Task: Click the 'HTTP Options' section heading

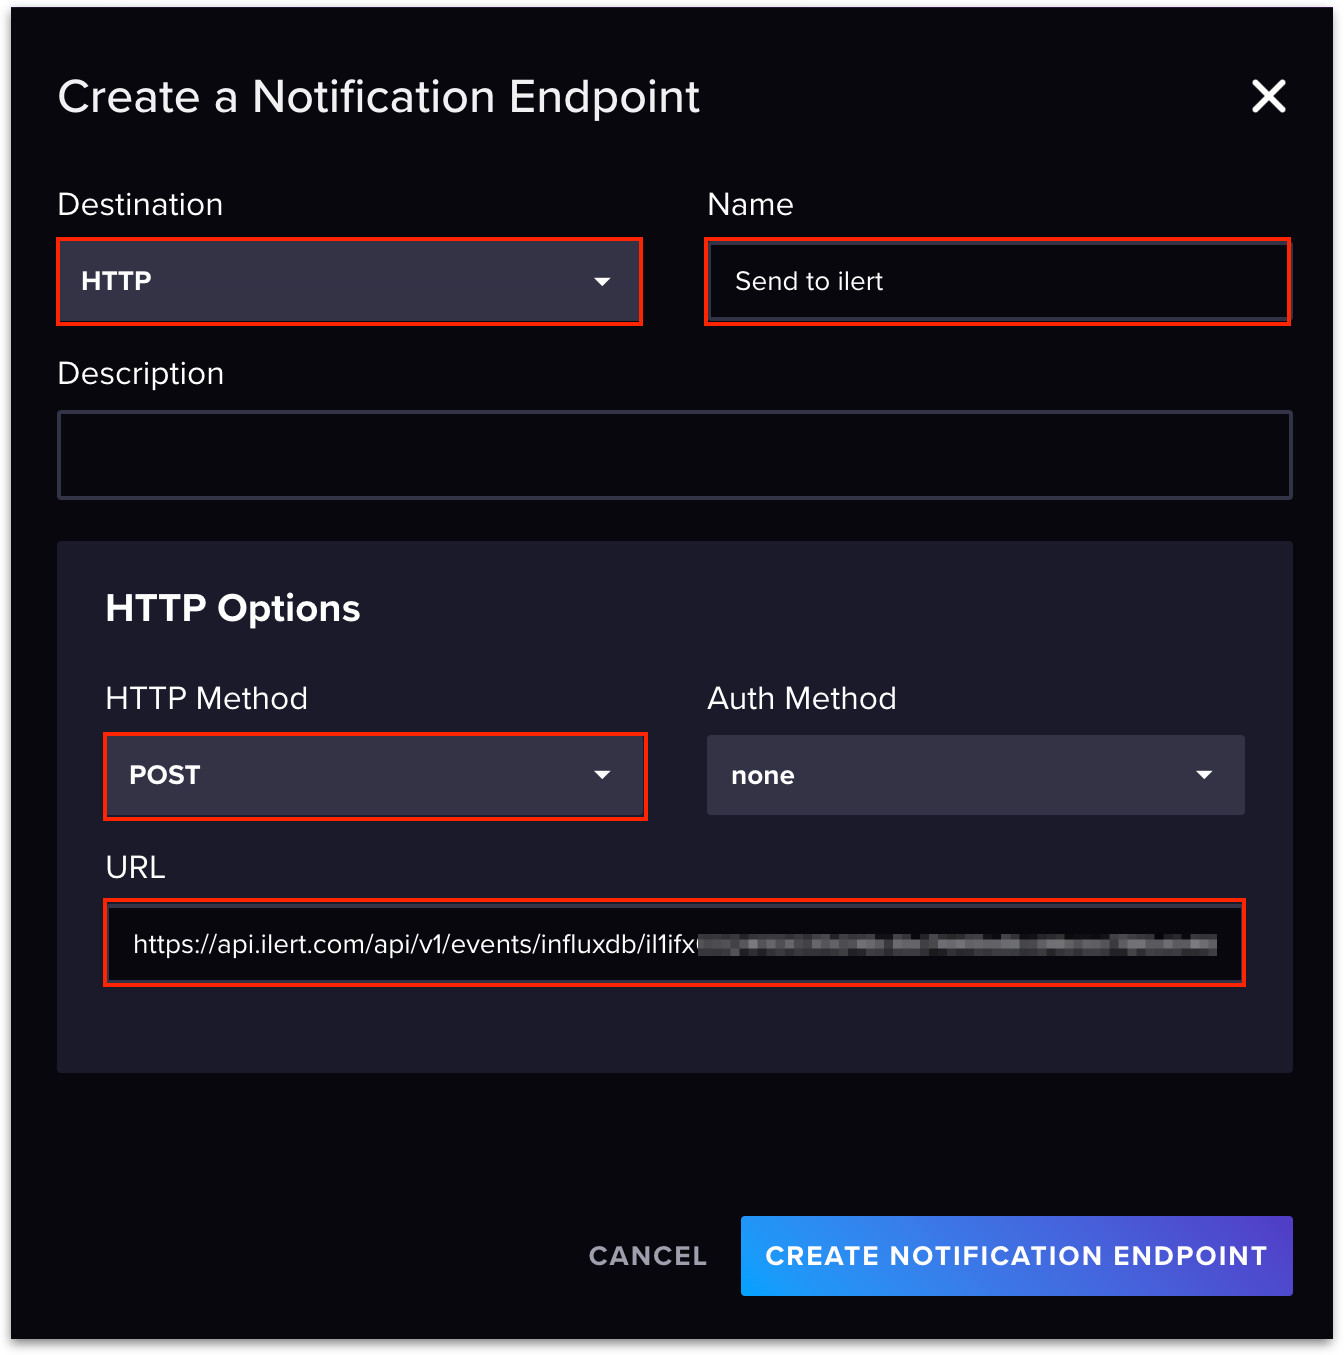Action: (x=233, y=608)
